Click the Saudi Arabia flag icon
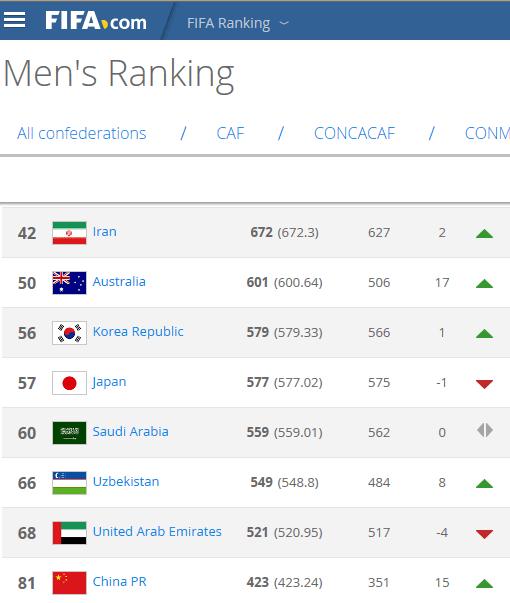 pyautogui.click(x=69, y=433)
